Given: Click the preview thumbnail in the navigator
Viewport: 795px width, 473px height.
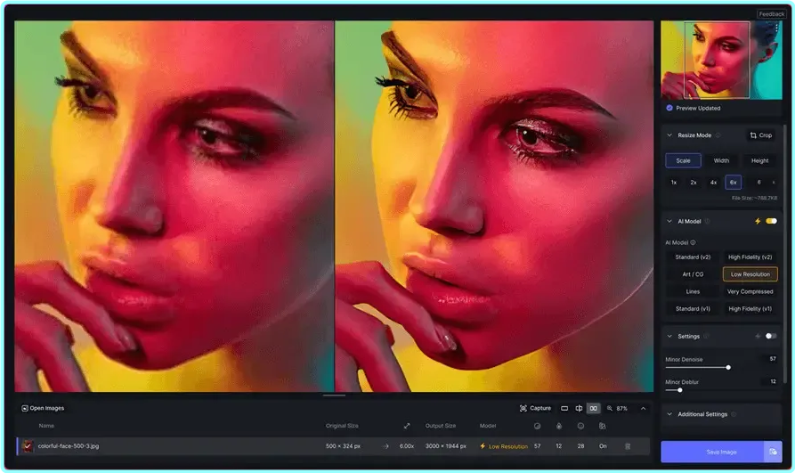Looking at the screenshot, I should point(721,60).
